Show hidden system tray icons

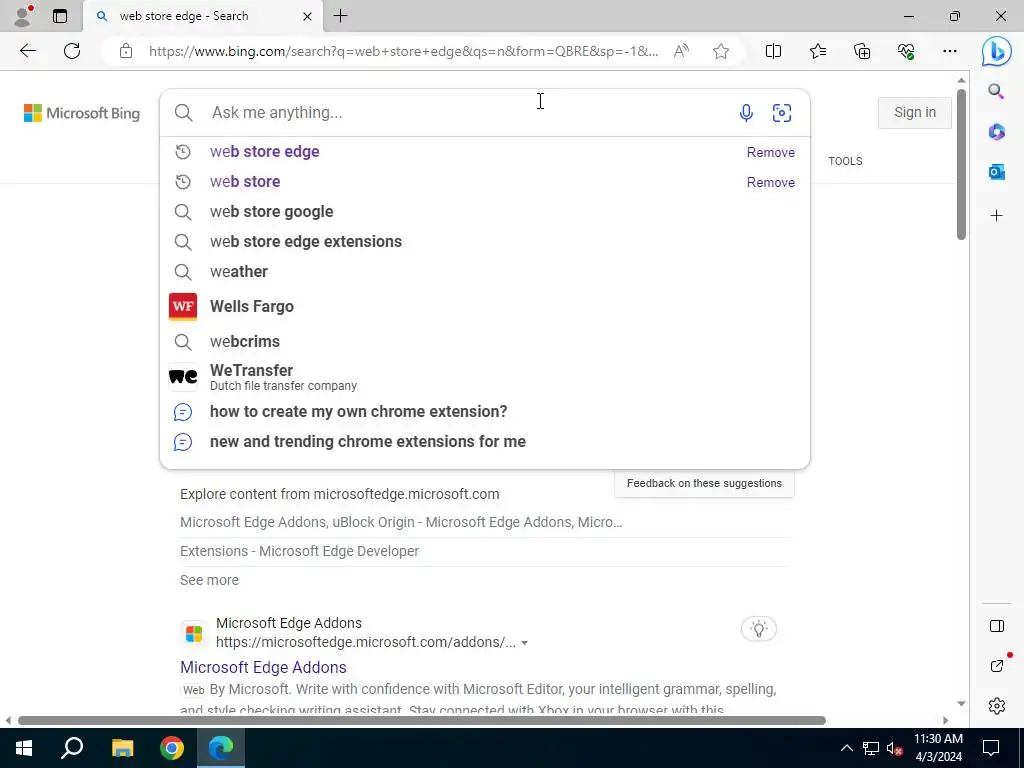[x=846, y=748]
